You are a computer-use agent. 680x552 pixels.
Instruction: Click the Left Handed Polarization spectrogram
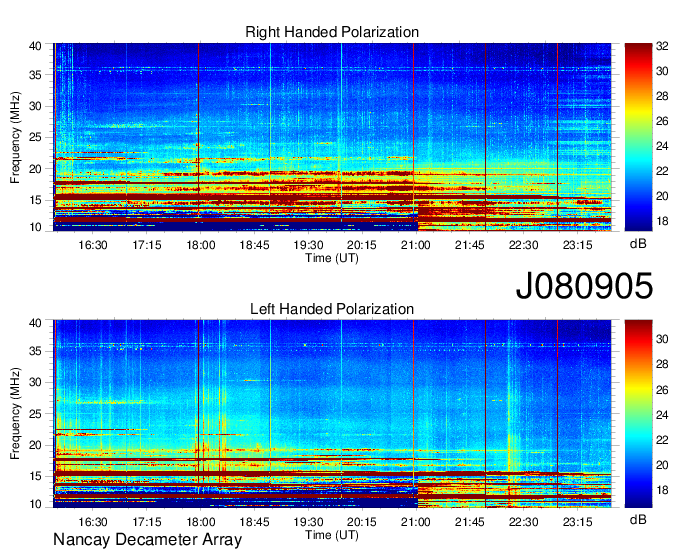[332, 414]
